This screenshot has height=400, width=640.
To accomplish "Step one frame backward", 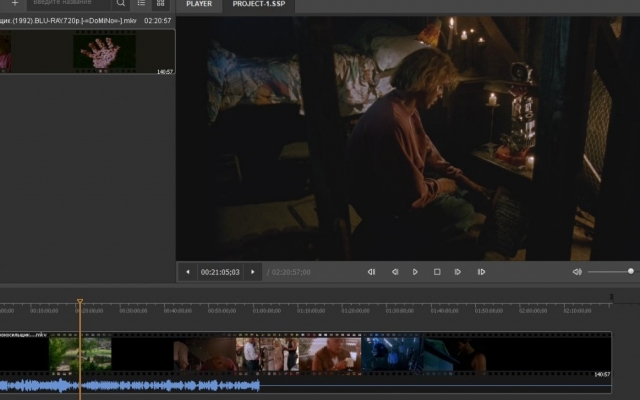I will coord(395,272).
